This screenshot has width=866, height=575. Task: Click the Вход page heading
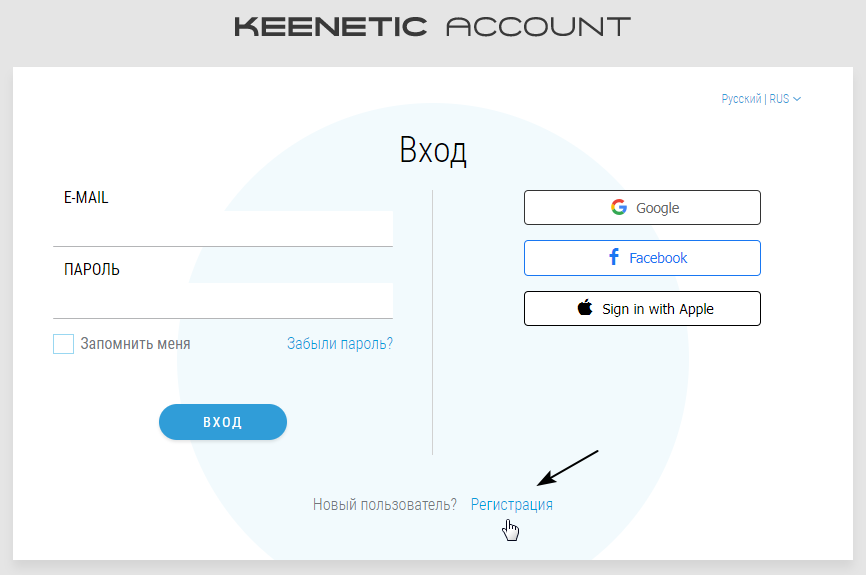pyautogui.click(x=433, y=150)
